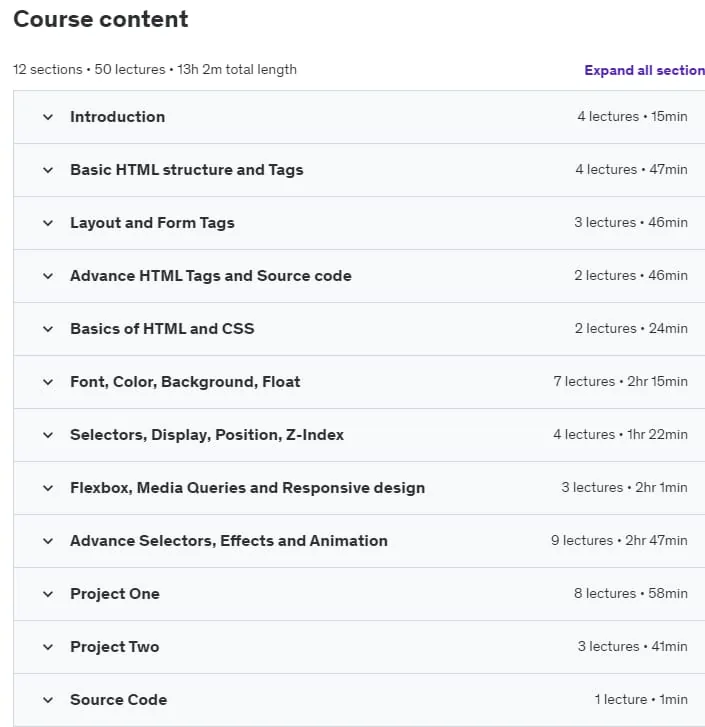Viewport: 705px width, 727px height.
Task: Click the '9 lectures • 2hr 47min' label
Action: 619,541
